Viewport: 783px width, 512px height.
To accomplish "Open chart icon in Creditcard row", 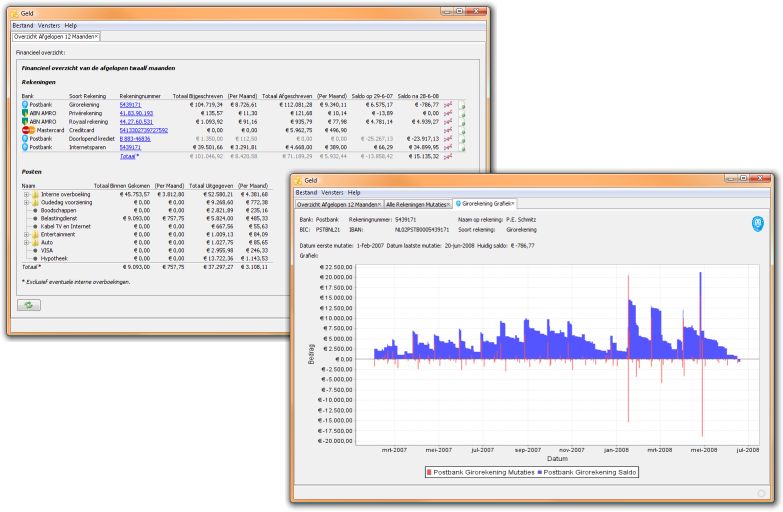I will pos(448,130).
